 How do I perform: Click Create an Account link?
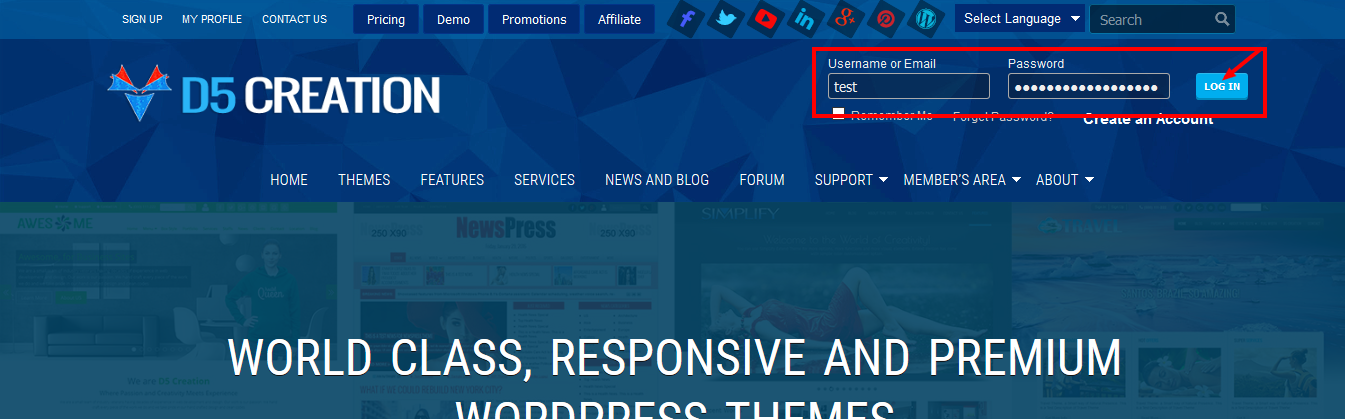1148,118
